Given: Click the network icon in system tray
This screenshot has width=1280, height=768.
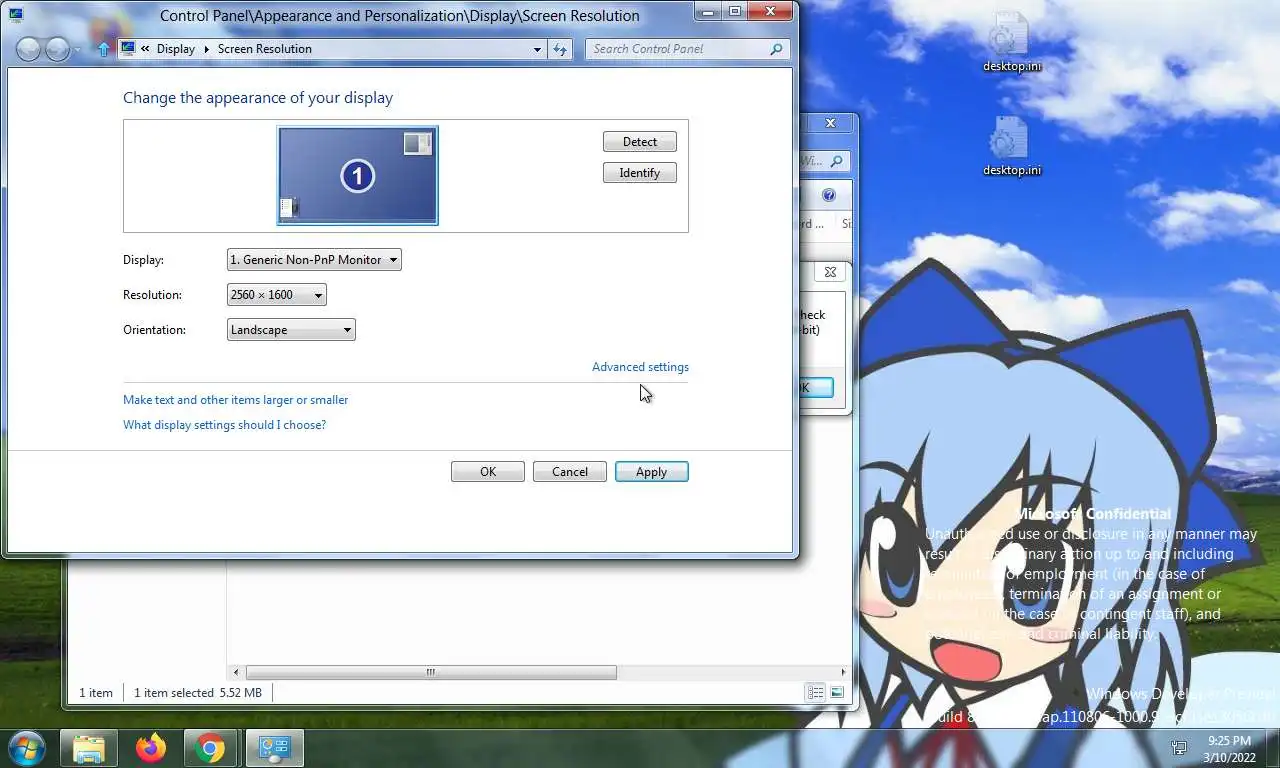Looking at the screenshot, I should (1179, 748).
